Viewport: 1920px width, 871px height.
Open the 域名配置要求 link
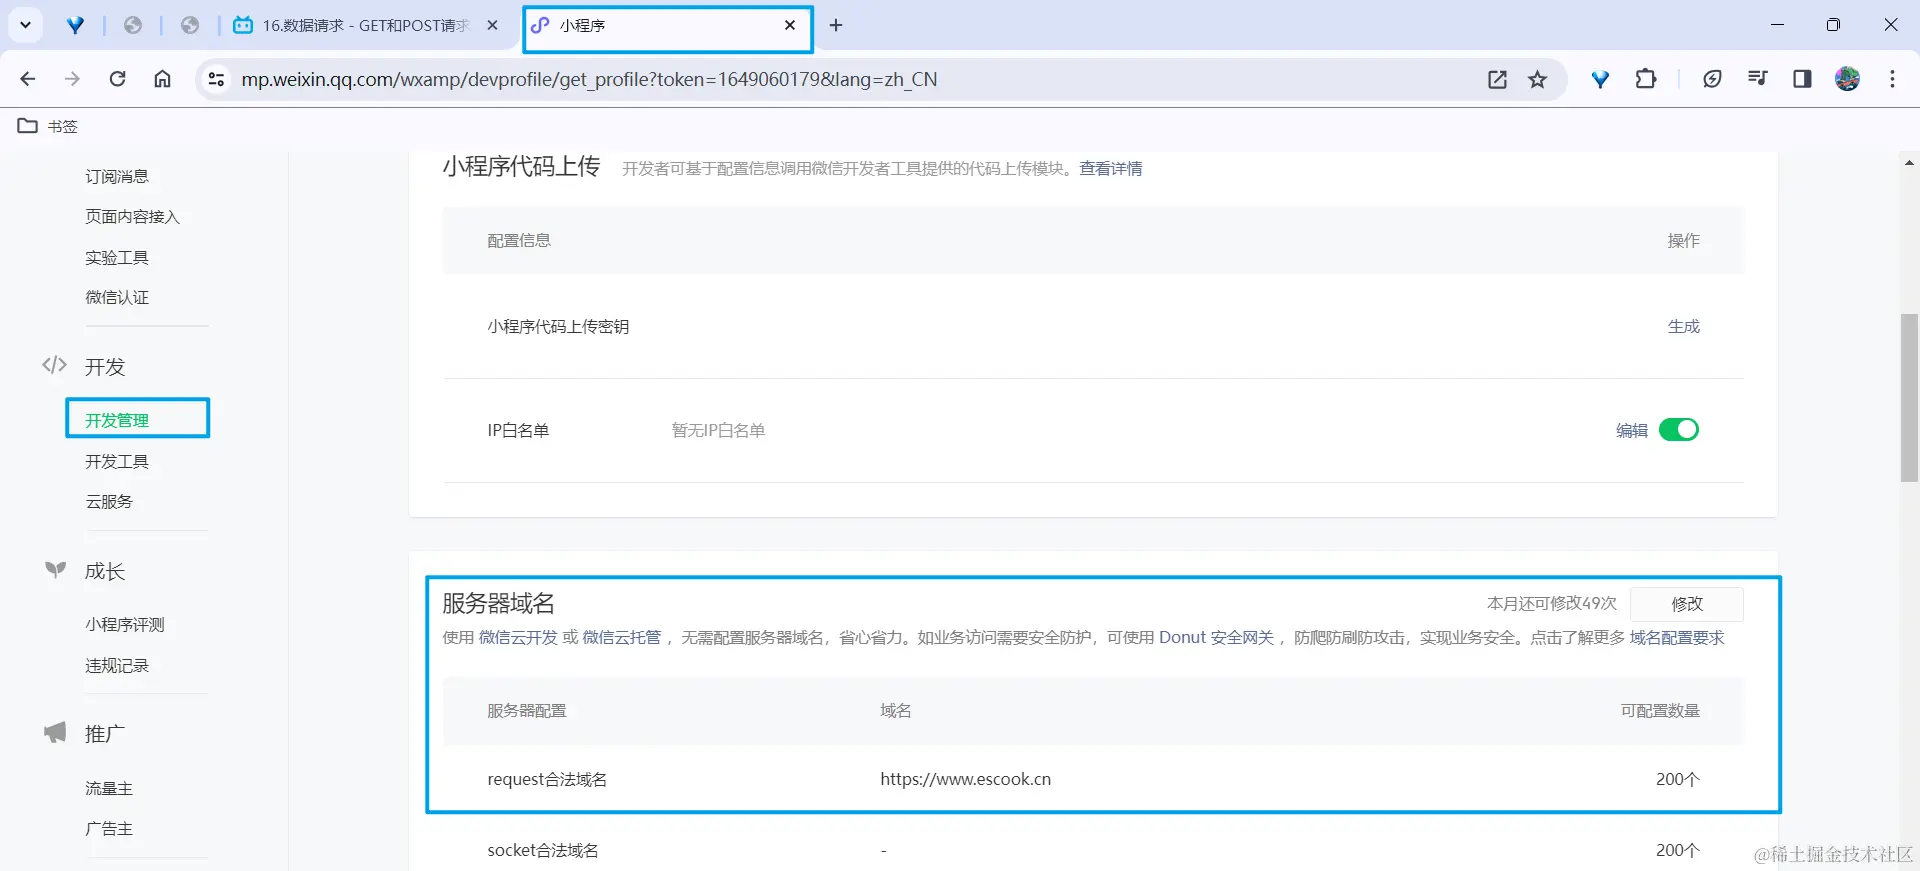[x=1677, y=638]
